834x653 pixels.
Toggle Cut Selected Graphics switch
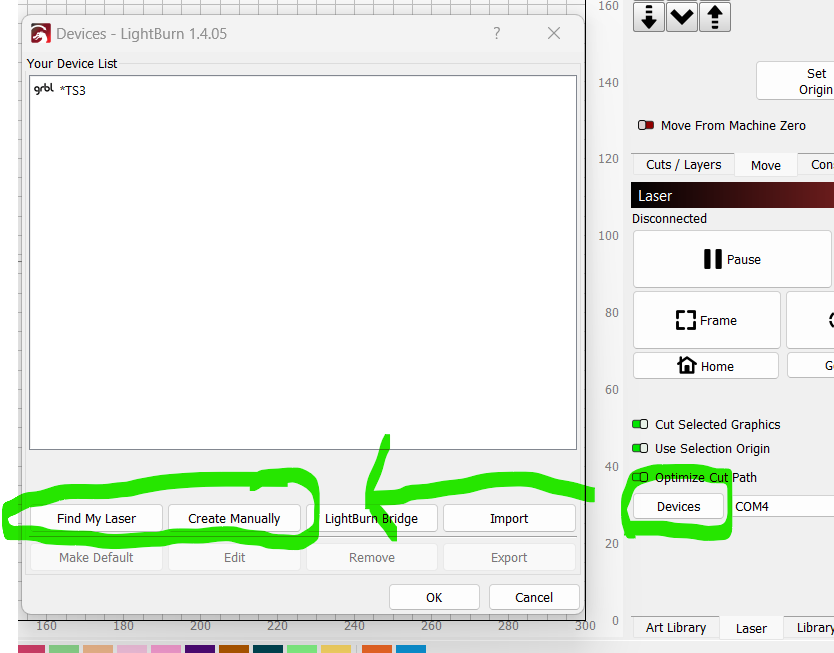(x=640, y=424)
